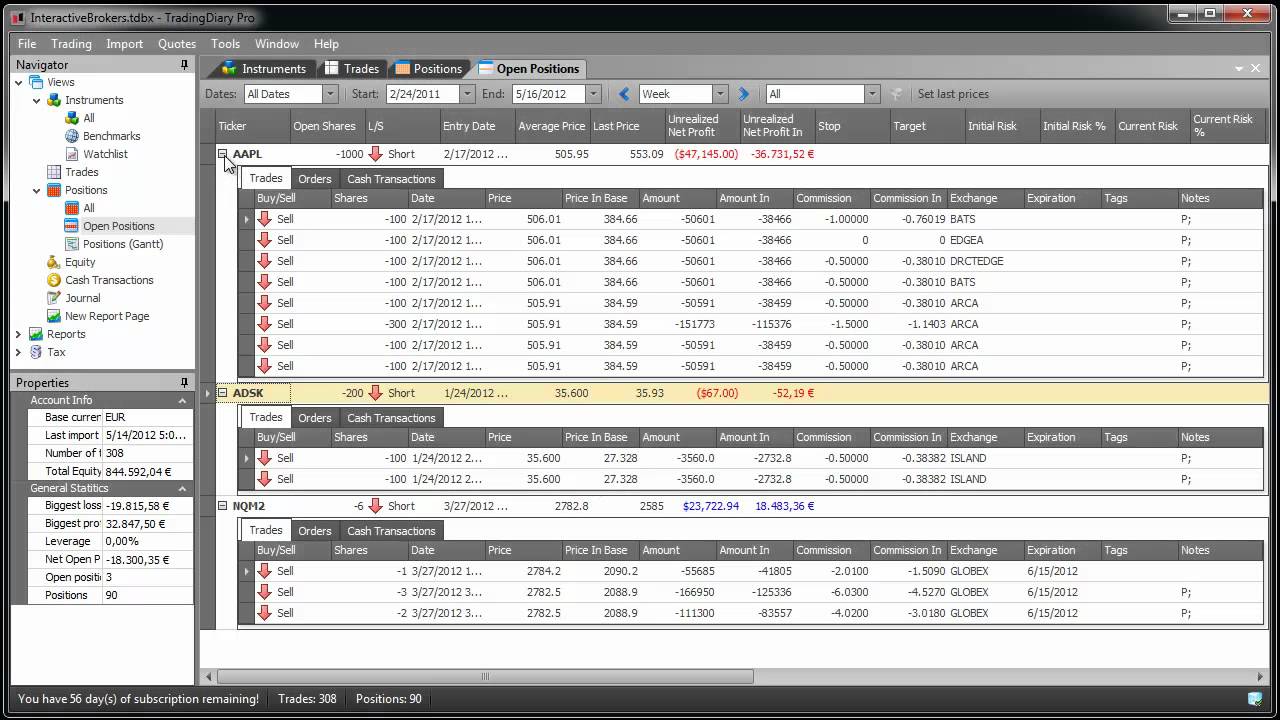
Task: Open the File menu
Action: pyautogui.click(x=27, y=44)
